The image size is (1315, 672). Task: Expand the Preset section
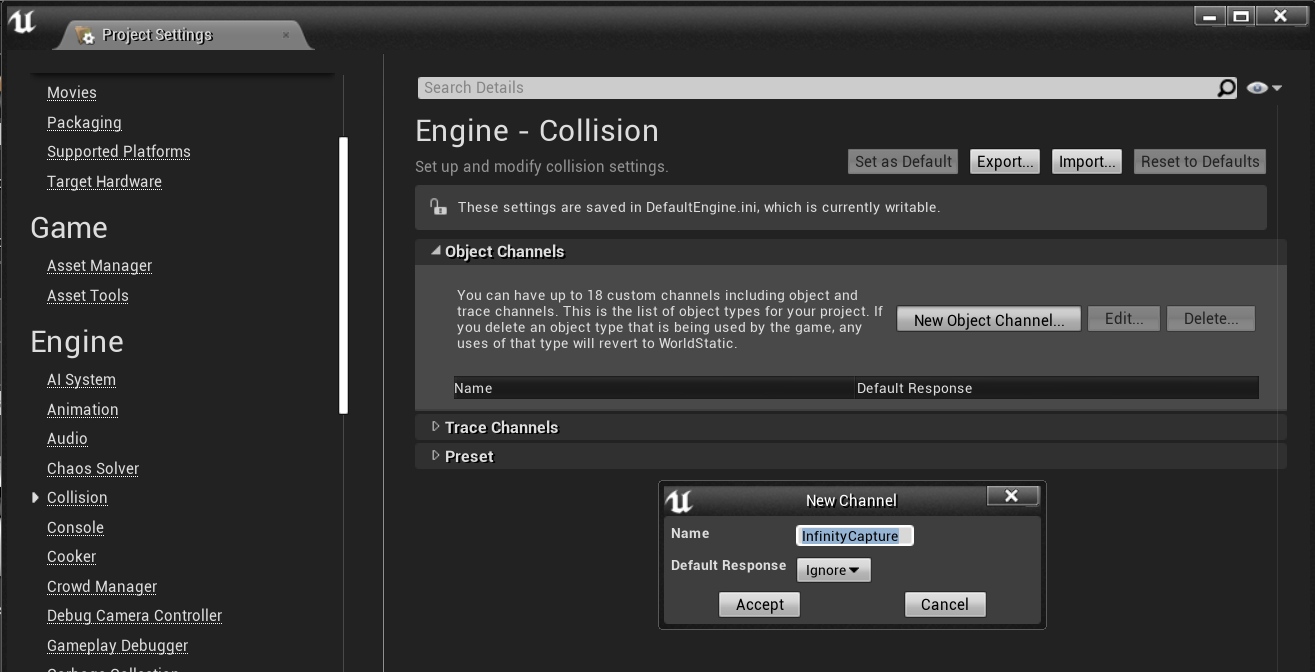coord(435,456)
